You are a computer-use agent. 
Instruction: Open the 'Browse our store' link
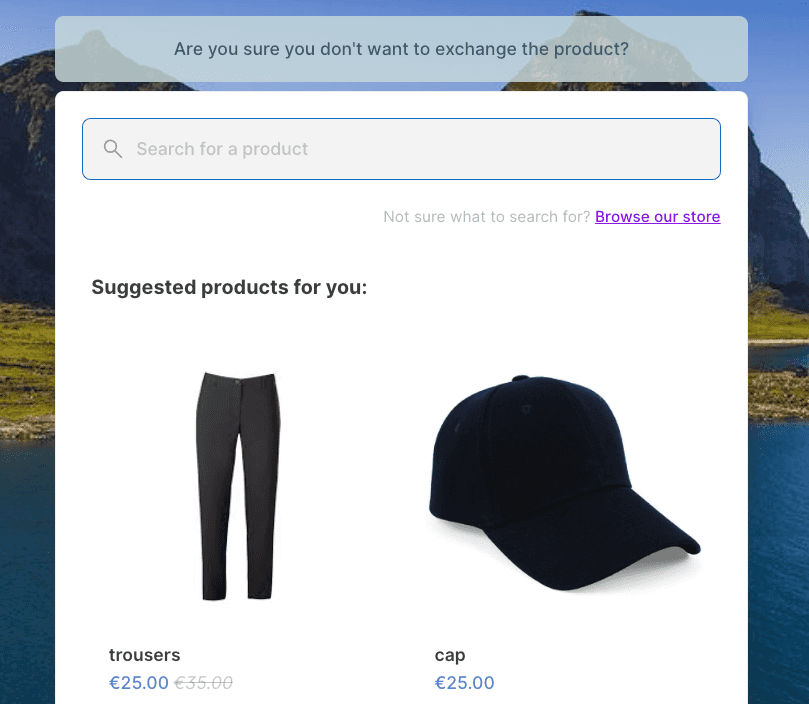coord(657,217)
